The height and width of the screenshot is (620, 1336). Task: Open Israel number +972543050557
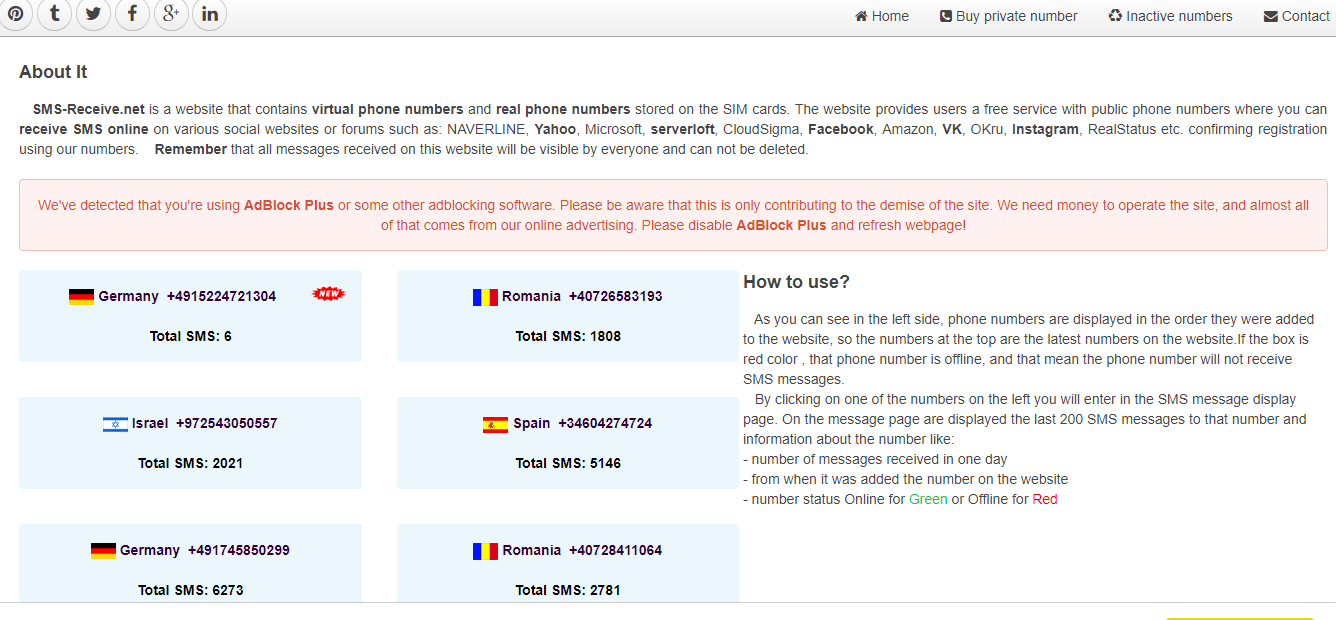[226, 424]
